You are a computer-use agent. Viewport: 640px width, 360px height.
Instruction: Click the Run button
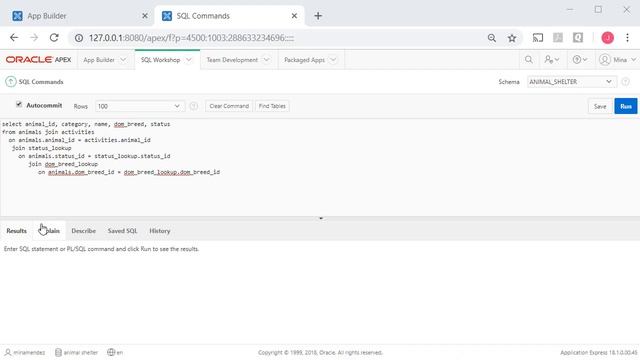tap(626, 106)
